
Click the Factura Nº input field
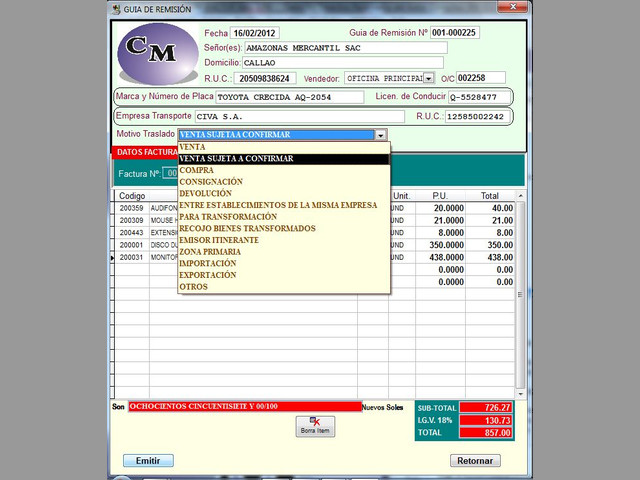coord(170,173)
